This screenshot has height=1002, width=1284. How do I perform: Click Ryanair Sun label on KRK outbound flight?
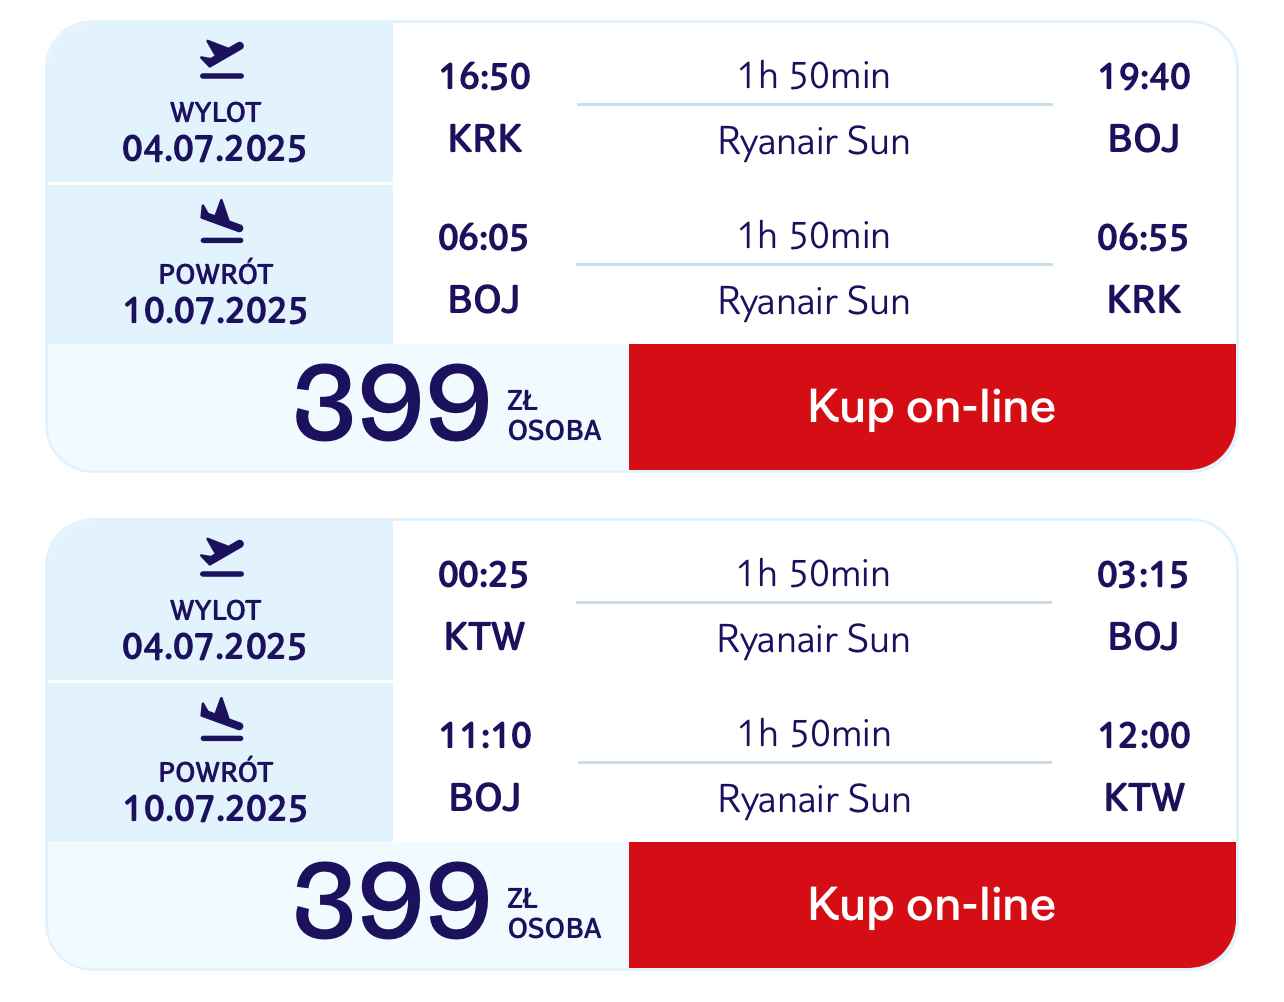pyautogui.click(x=814, y=142)
